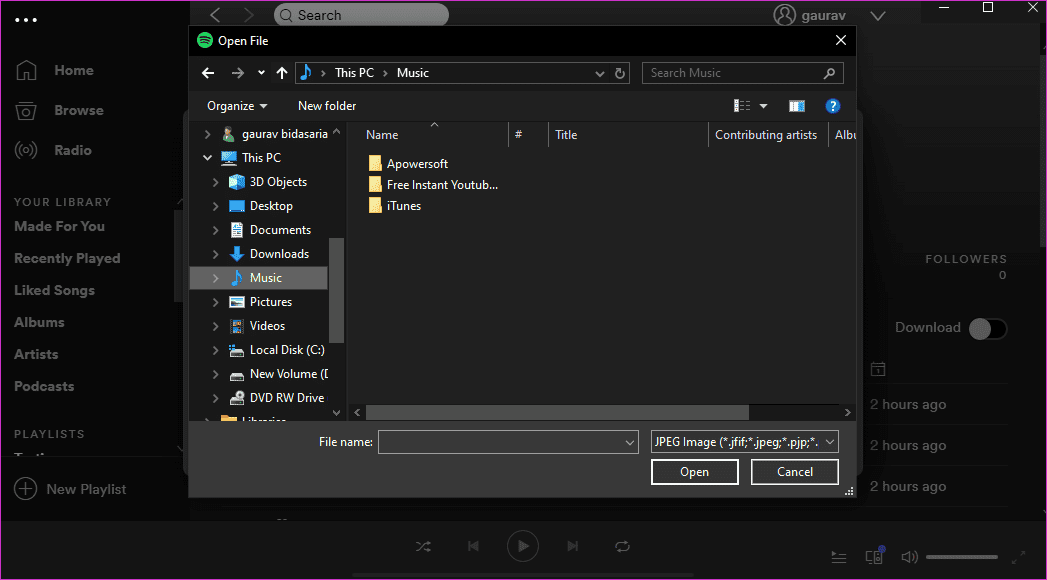Open recent locations dropdown arrow

[x=261, y=73]
